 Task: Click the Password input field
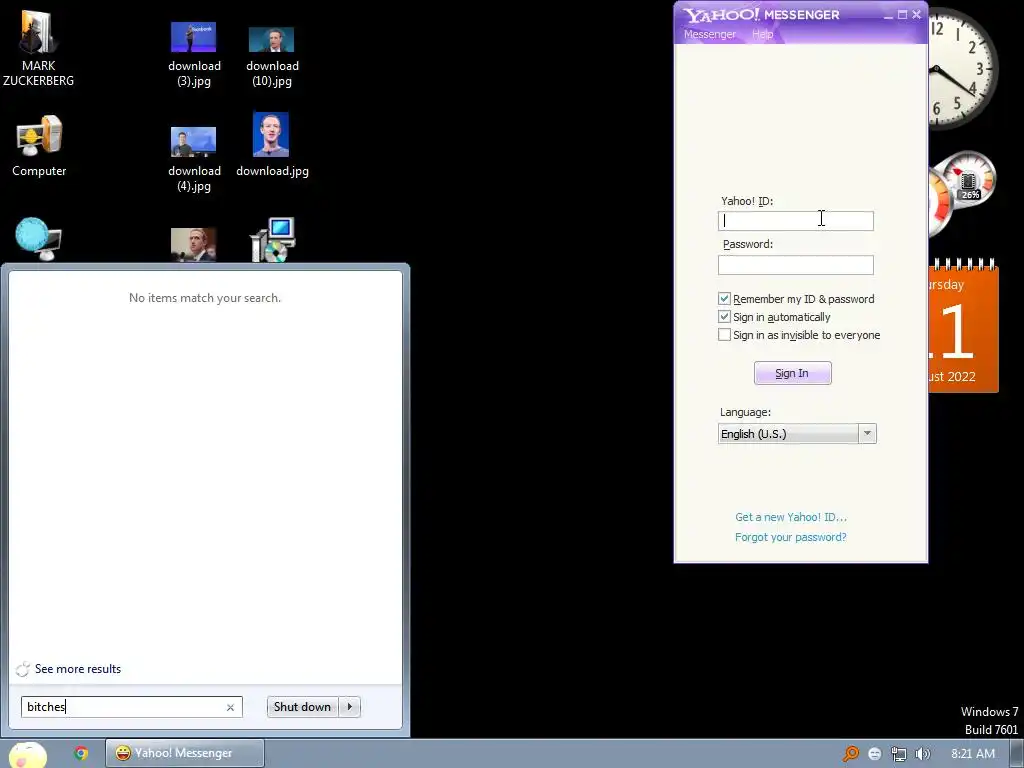tap(795, 265)
